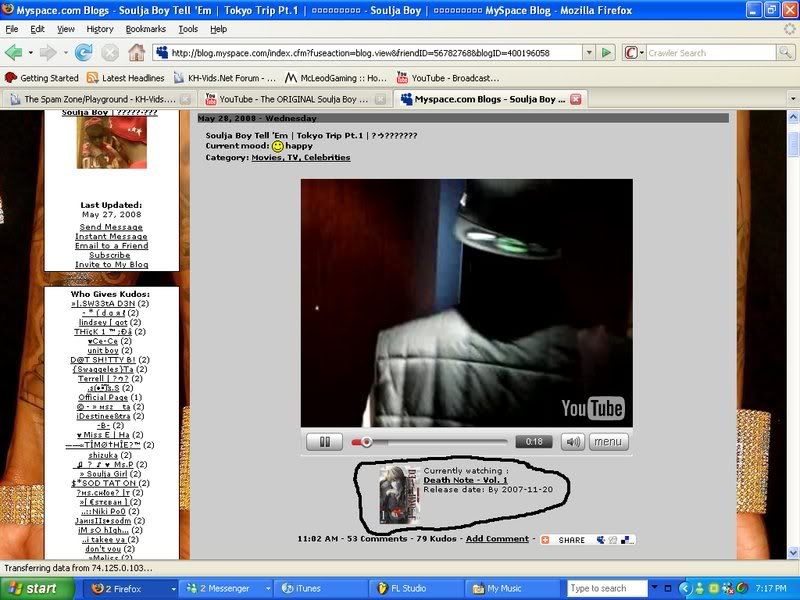The height and width of the screenshot is (600, 800).
Task: Open the search engine selector dropdown
Action: tap(642, 53)
